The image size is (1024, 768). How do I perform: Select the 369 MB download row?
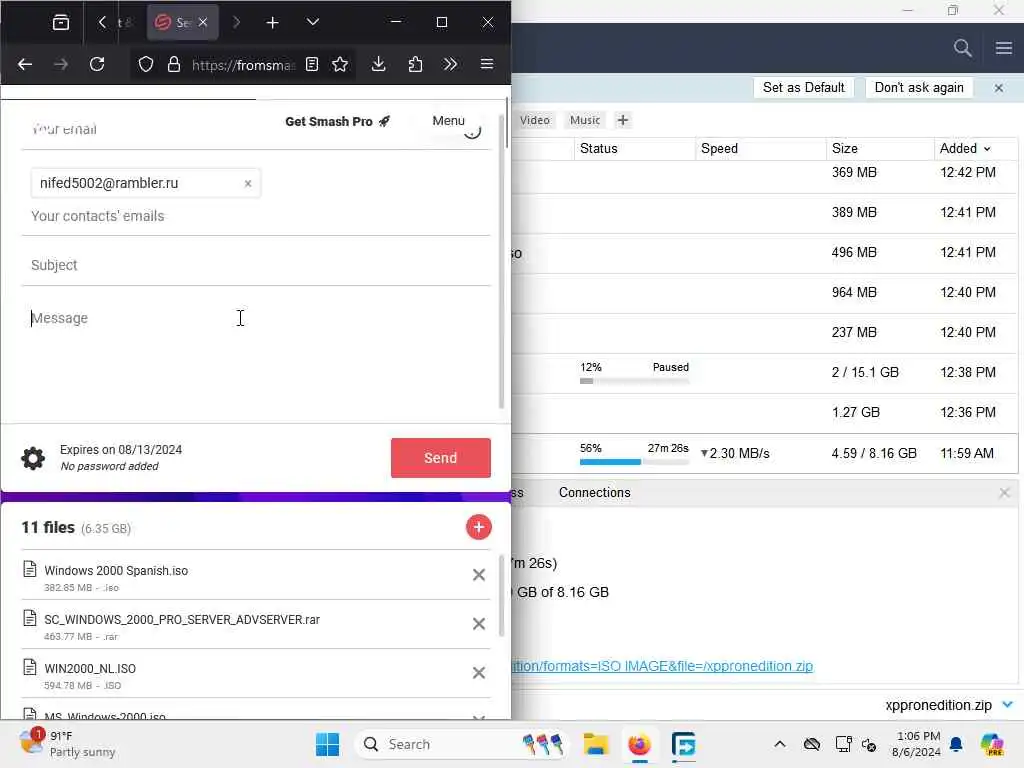(764, 173)
